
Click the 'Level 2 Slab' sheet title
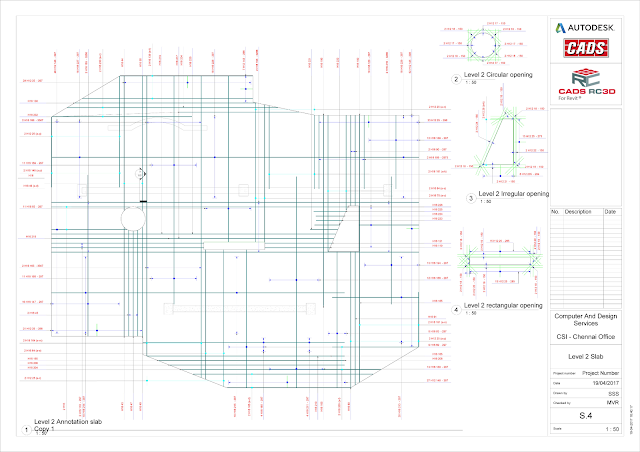pyautogui.click(x=586, y=356)
